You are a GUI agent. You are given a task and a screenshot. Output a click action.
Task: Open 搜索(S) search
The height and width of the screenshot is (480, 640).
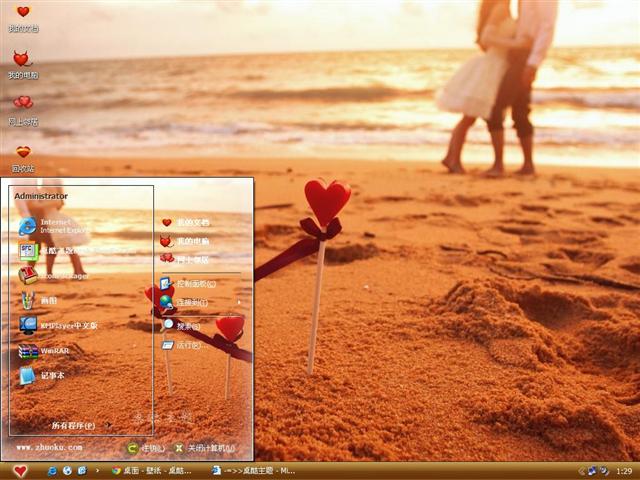pyautogui.click(x=181, y=326)
